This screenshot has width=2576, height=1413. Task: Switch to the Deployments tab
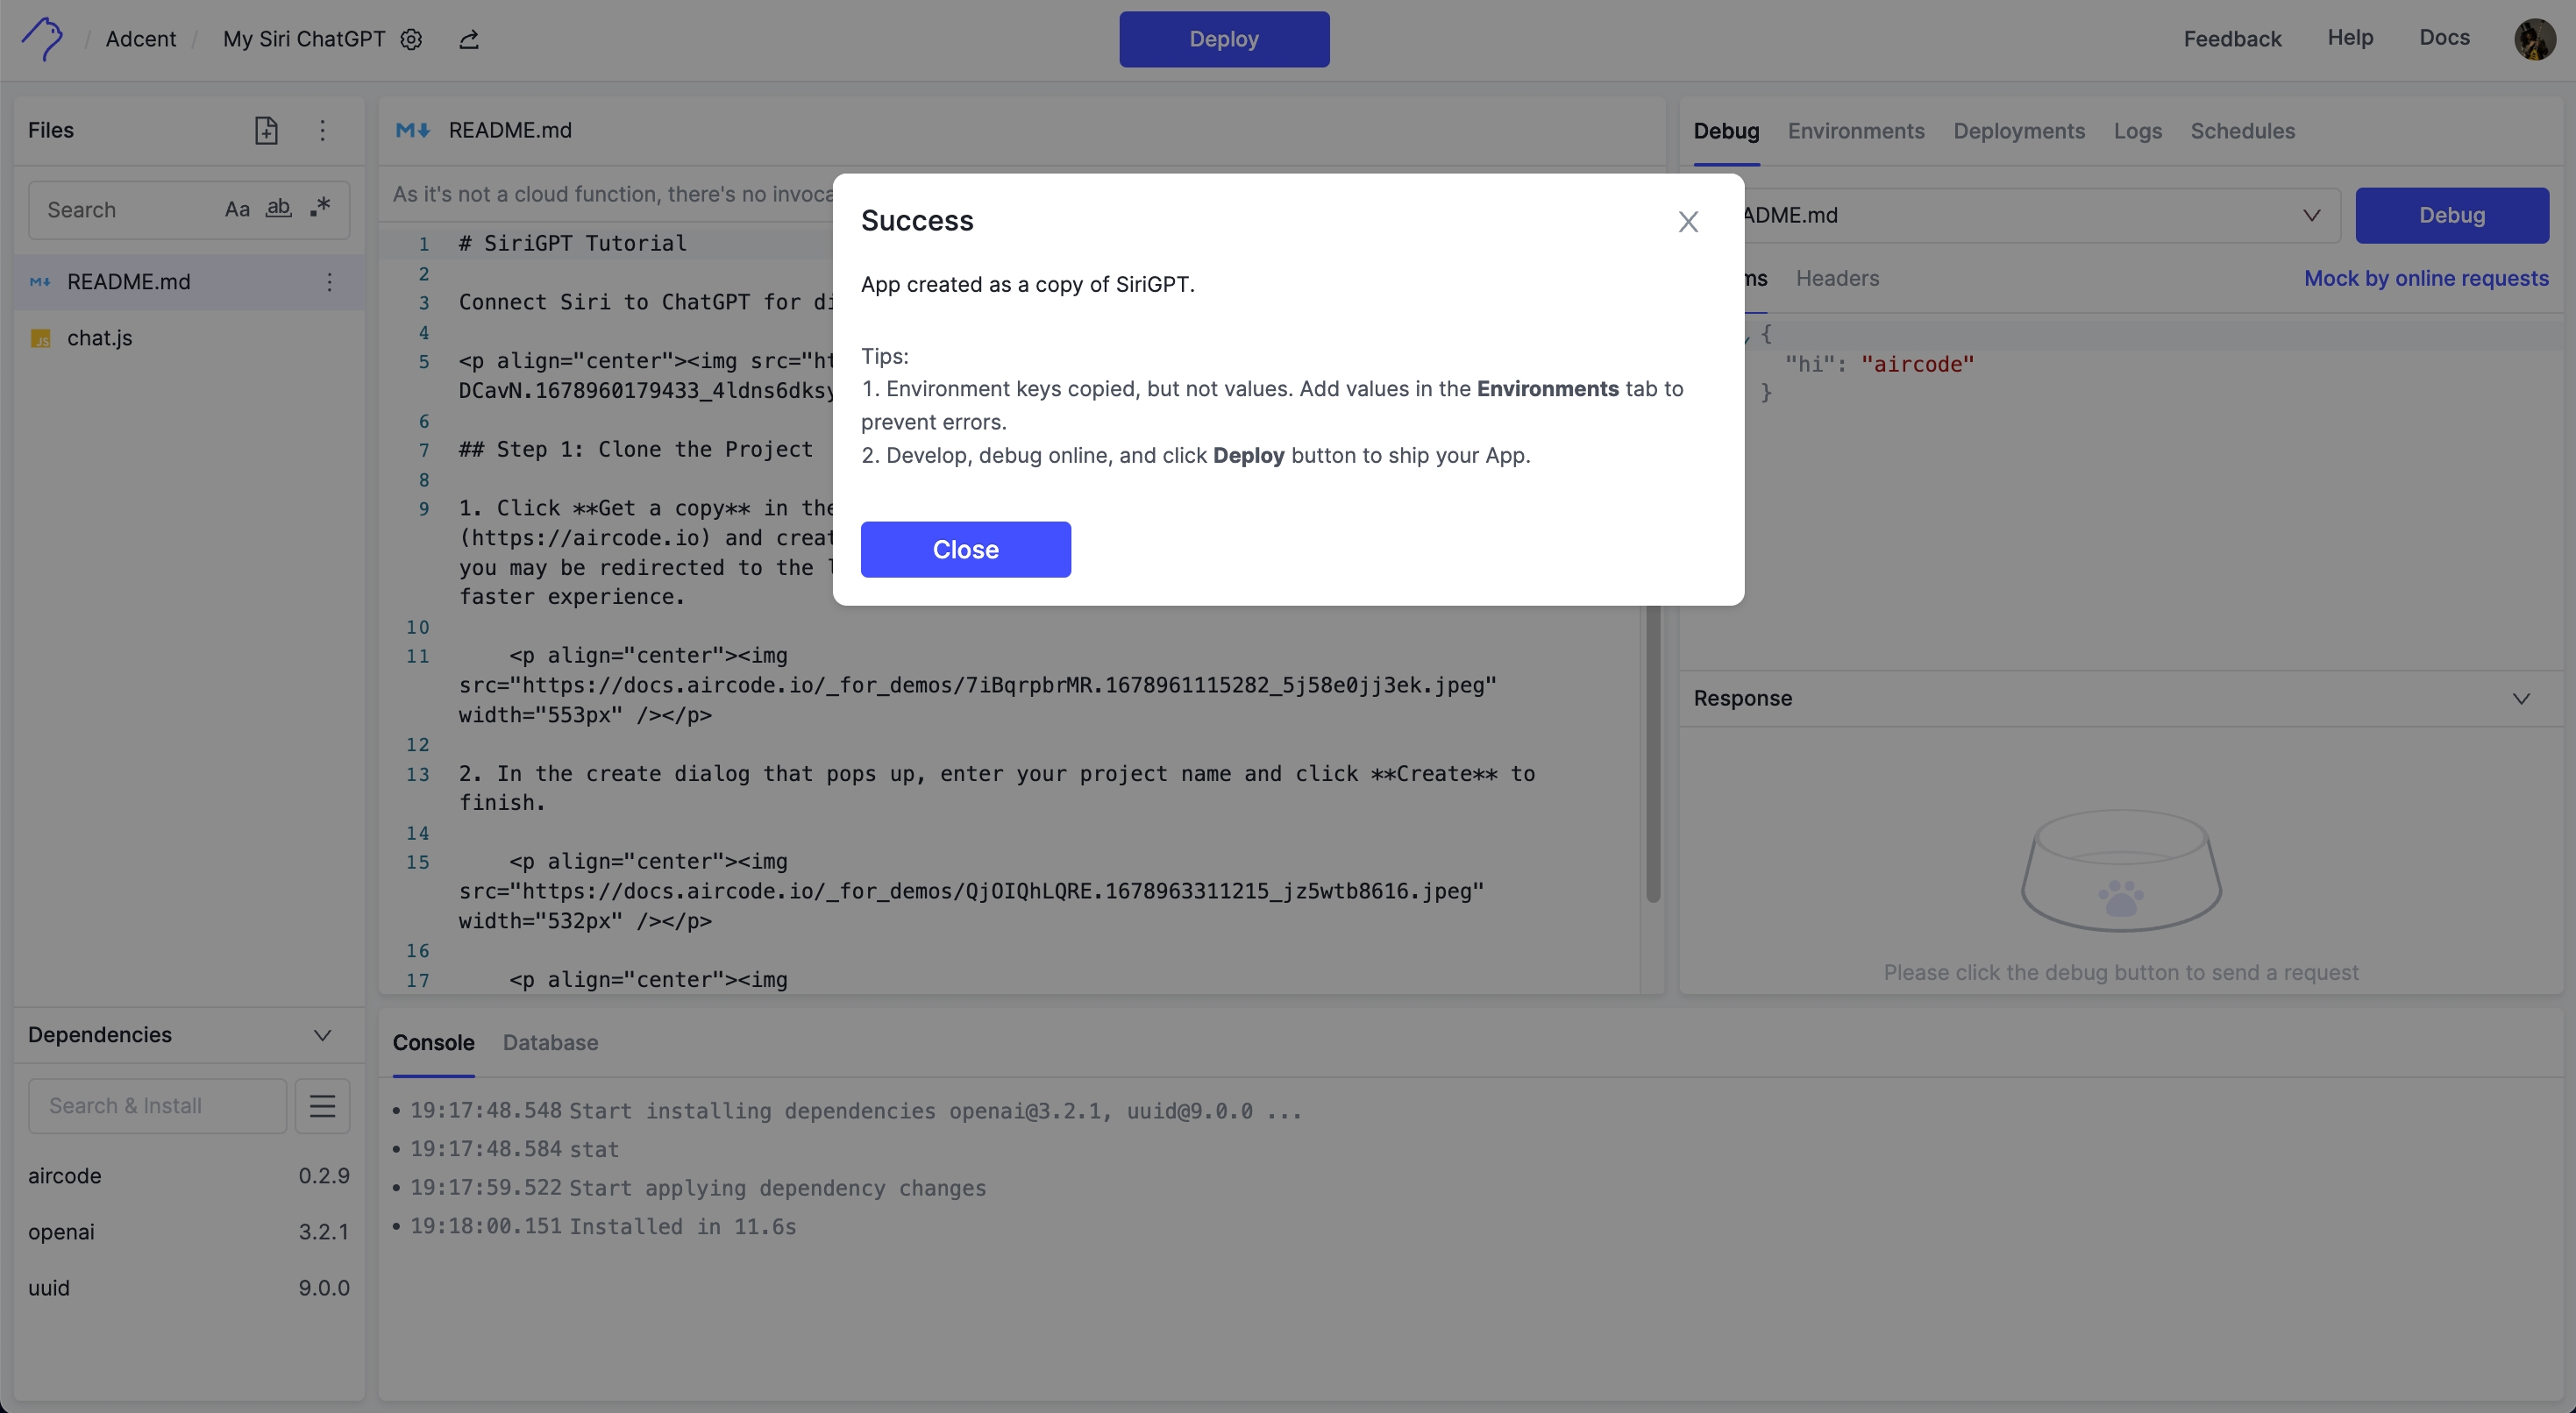[x=2019, y=131]
